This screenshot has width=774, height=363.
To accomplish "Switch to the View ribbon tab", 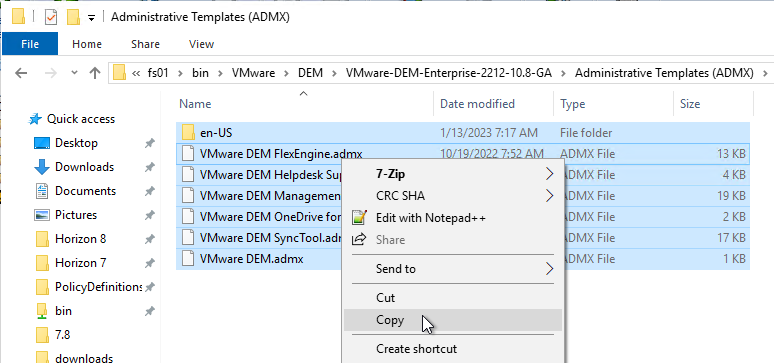I will tap(201, 44).
